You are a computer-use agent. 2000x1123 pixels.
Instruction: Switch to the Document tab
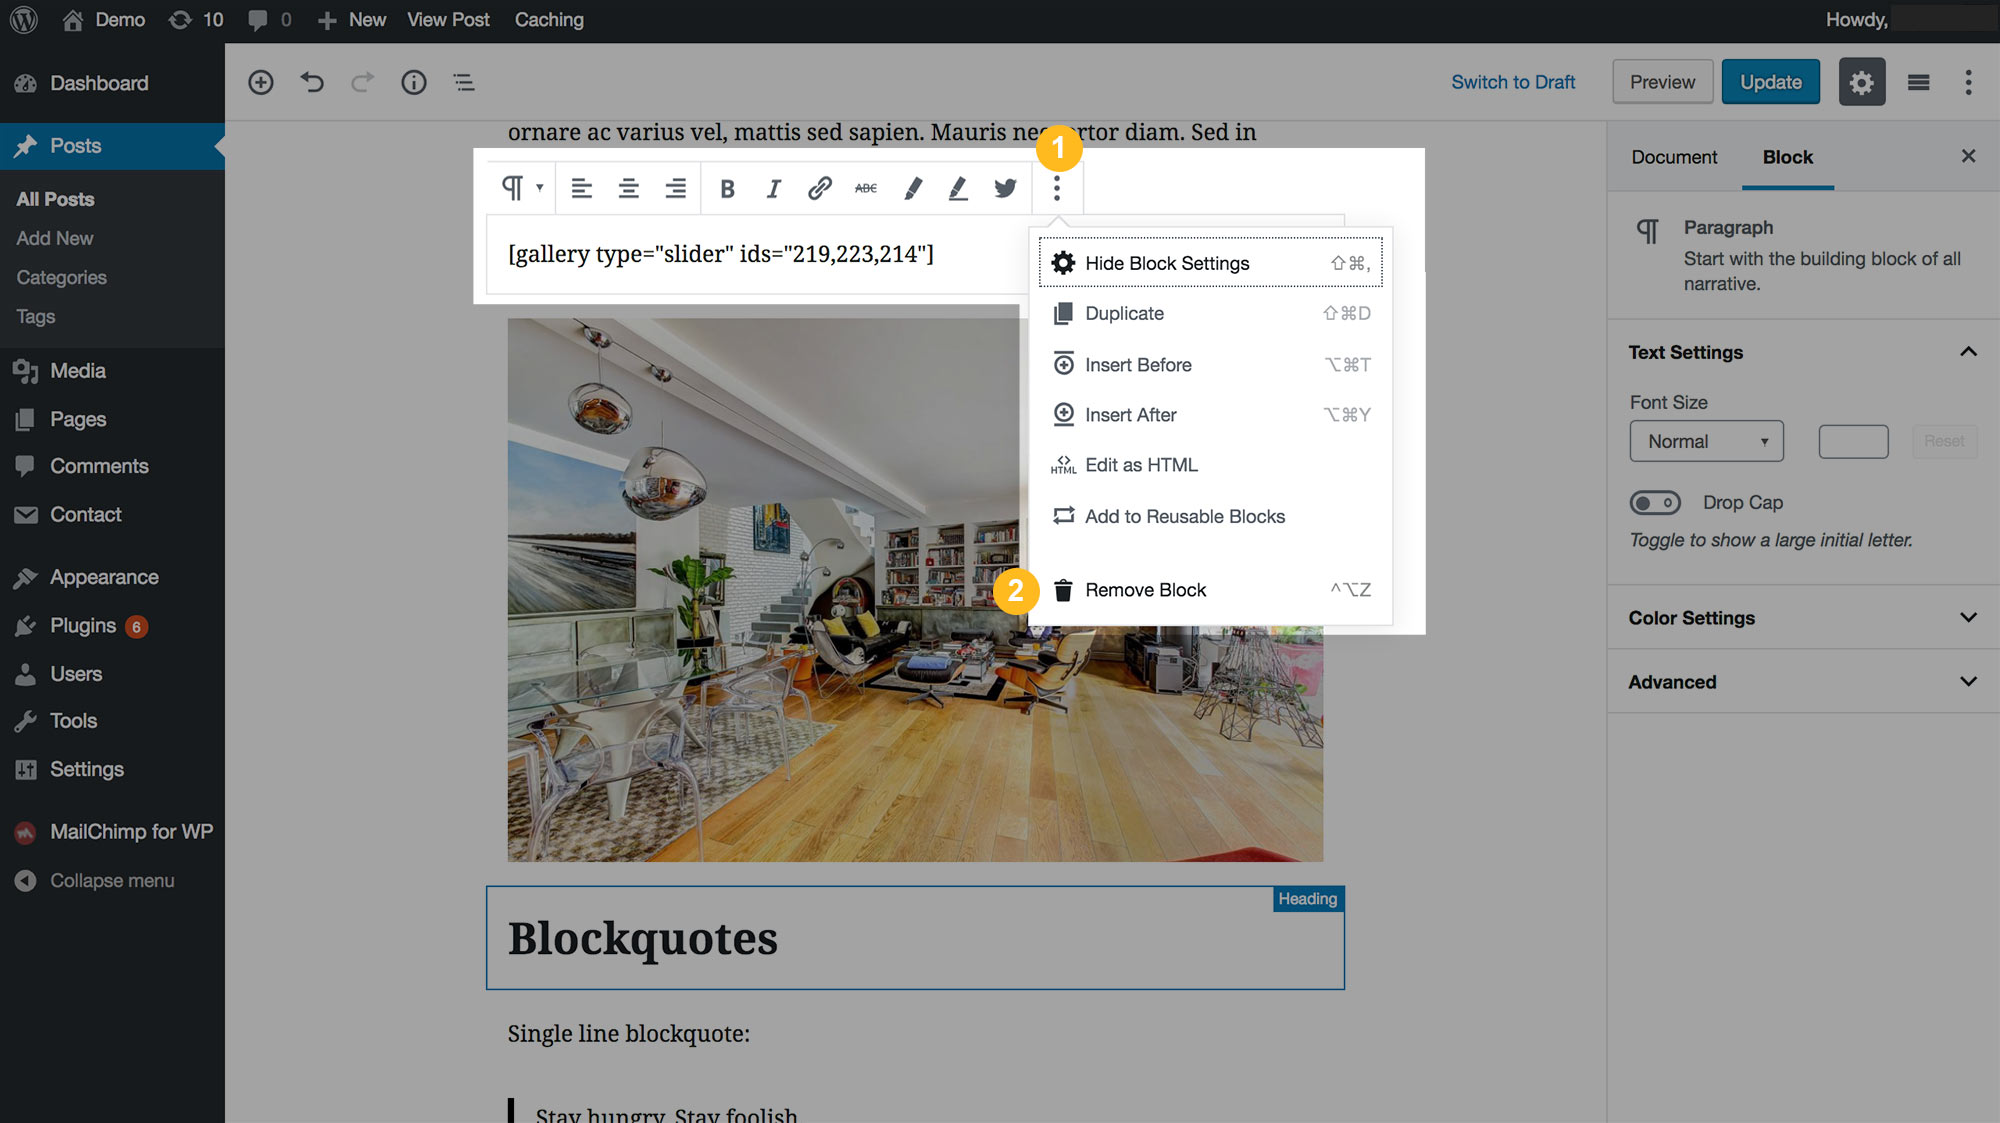pos(1673,157)
